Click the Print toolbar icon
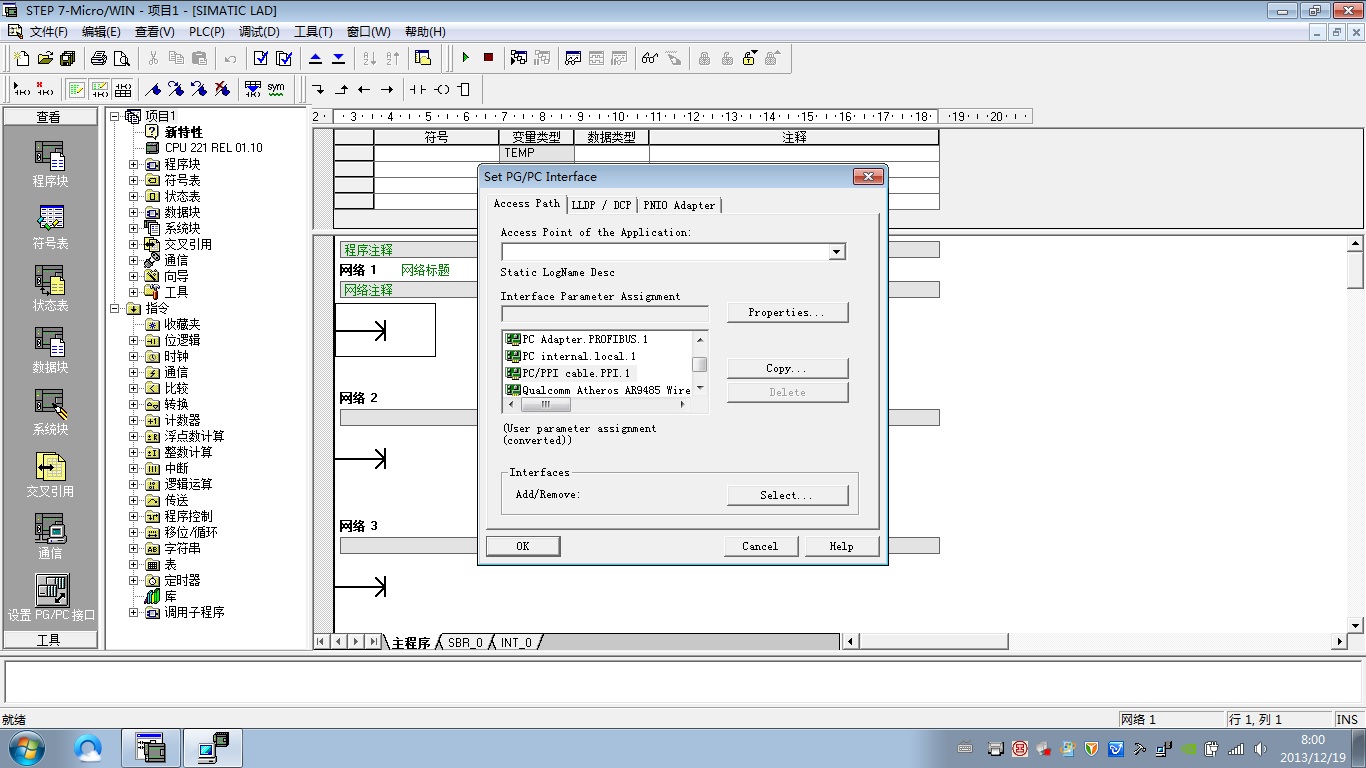 [98, 58]
